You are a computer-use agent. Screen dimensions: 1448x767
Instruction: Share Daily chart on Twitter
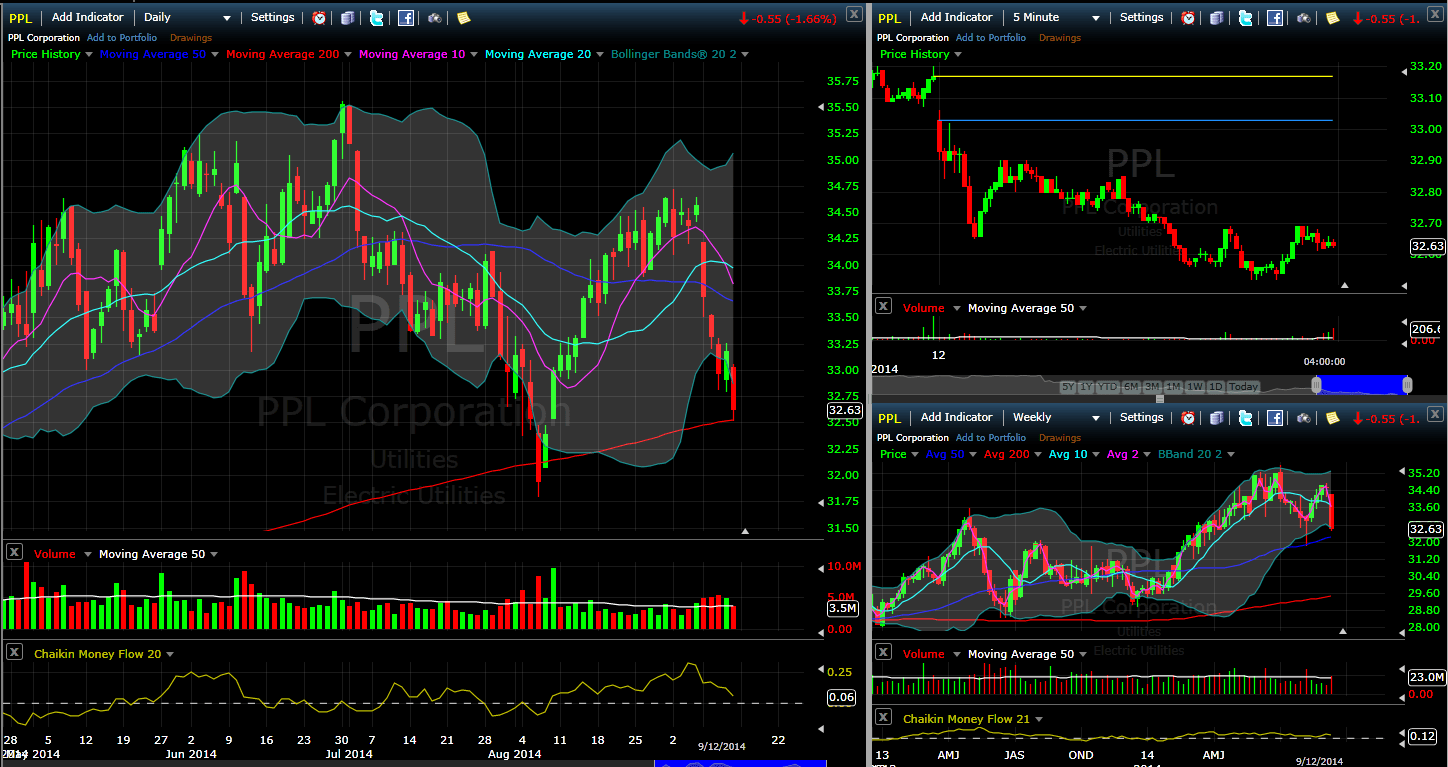[376, 17]
